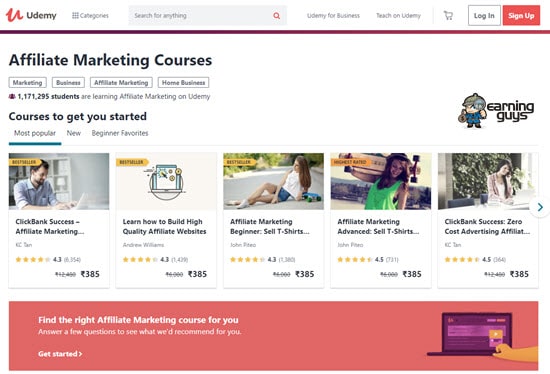Open the shopping cart icon
Image resolution: width=550 pixels, height=374 pixels.
point(448,15)
